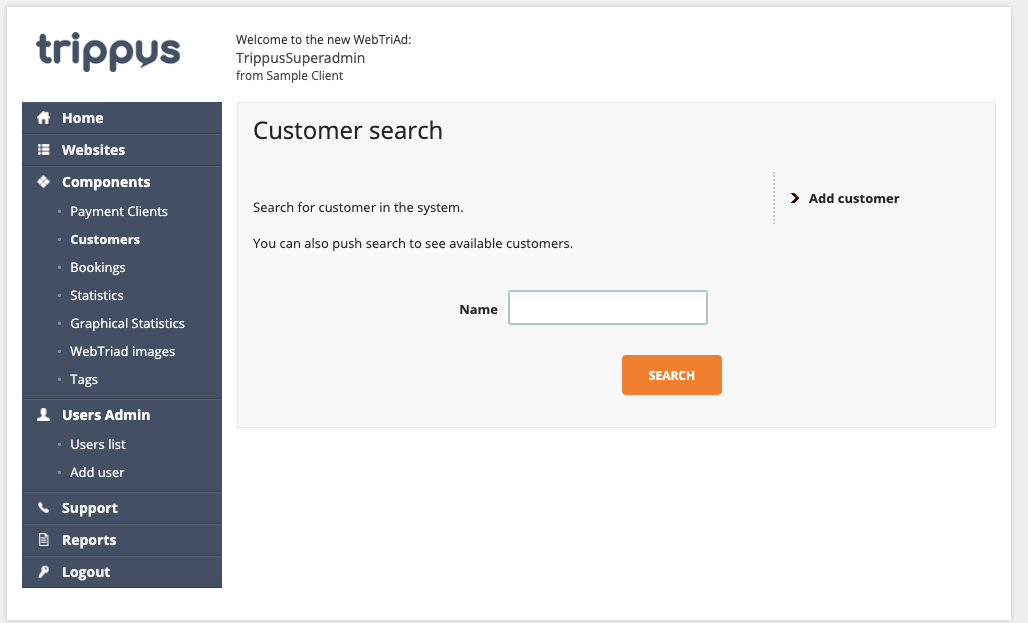Screen dimensions: 1028x623
Task: Click the Support phone icon
Action: point(43,508)
